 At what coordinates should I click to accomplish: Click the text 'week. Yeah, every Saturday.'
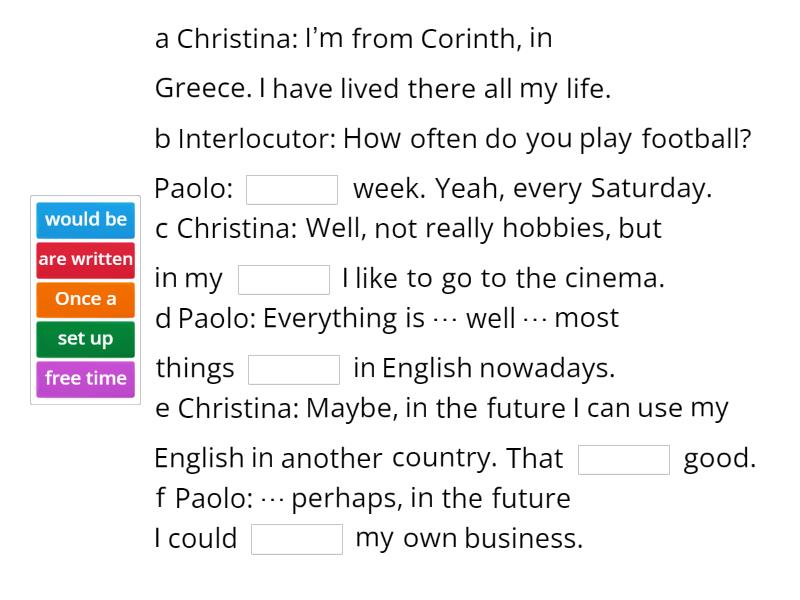coord(532,189)
